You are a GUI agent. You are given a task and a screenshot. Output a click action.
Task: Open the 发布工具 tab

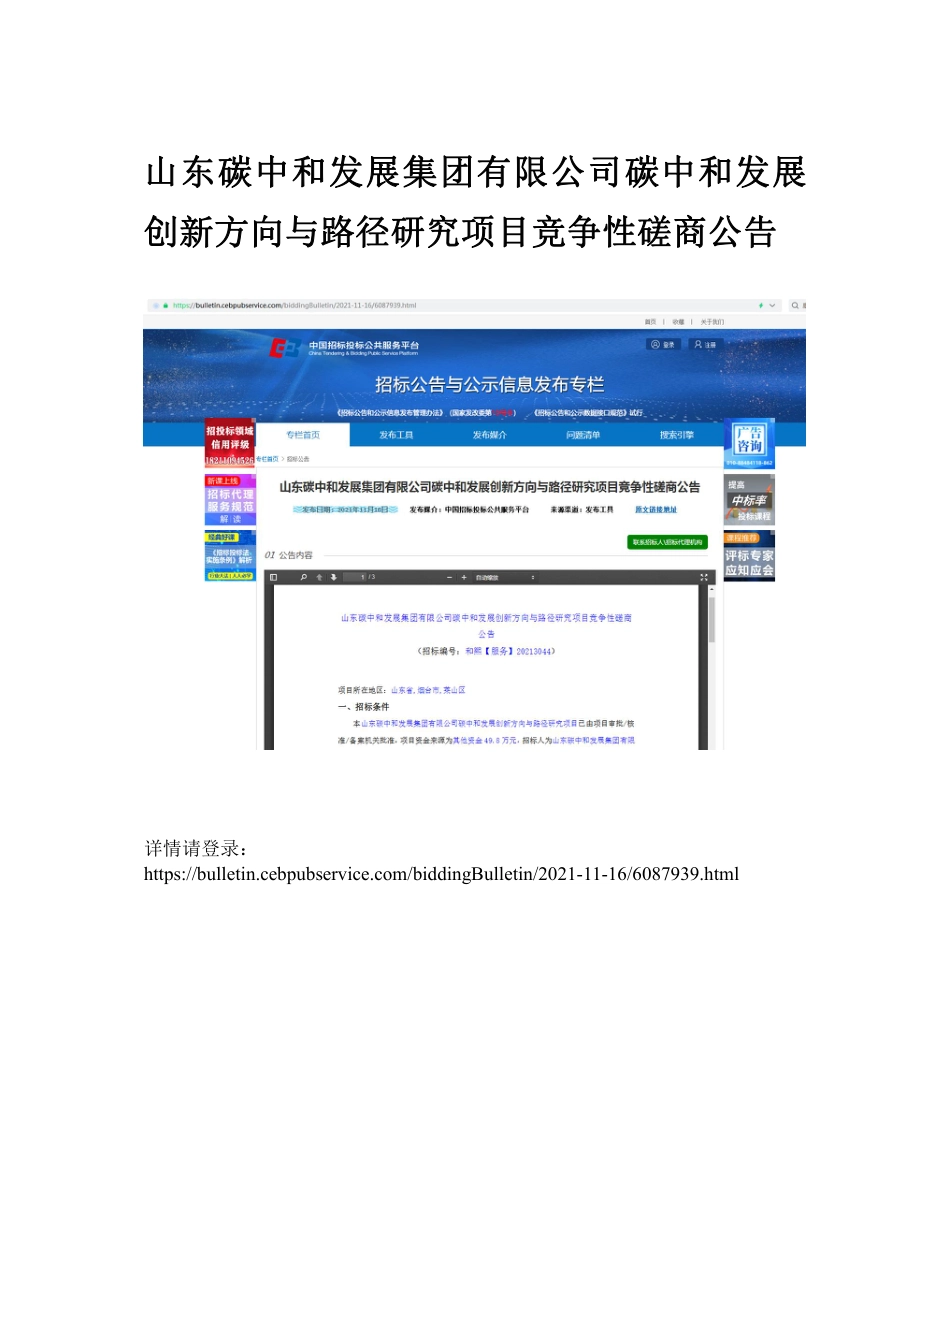tap(396, 435)
